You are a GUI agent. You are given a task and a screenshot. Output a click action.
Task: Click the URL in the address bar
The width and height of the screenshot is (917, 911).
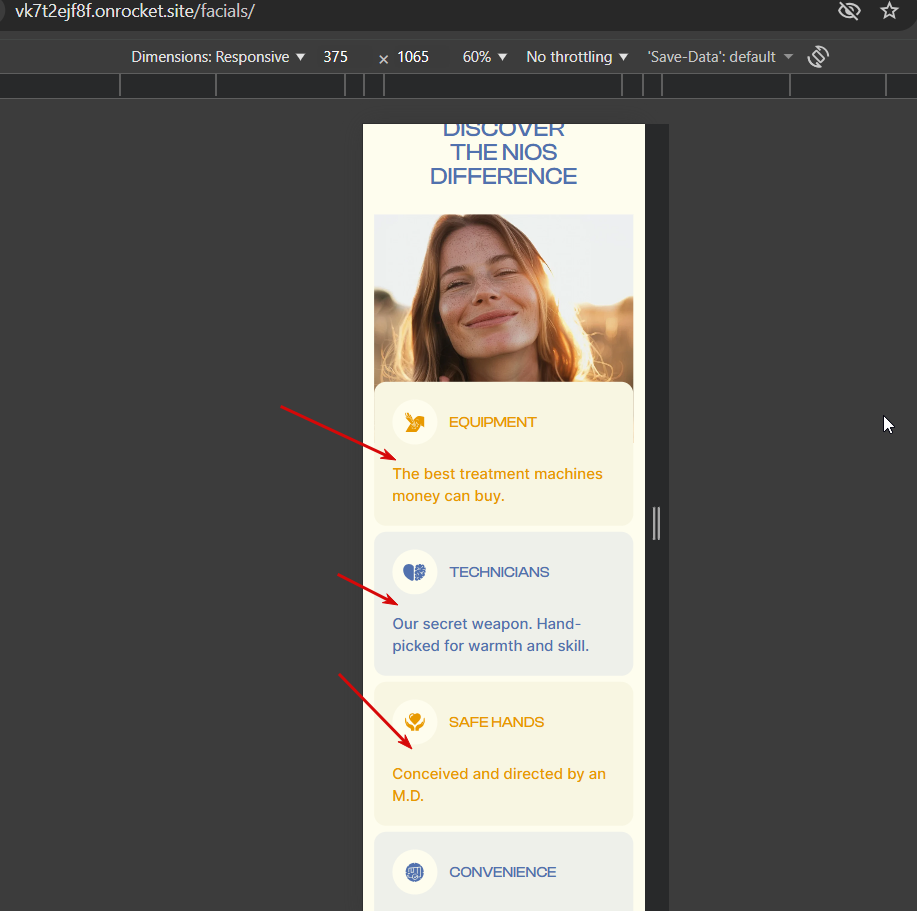point(135,11)
